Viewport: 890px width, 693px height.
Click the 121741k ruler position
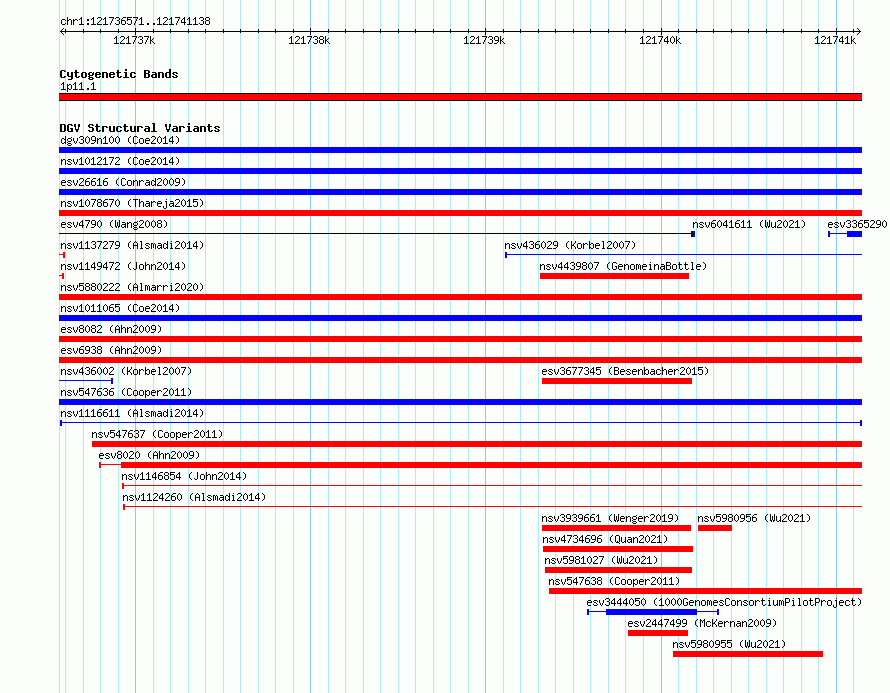click(835, 40)
